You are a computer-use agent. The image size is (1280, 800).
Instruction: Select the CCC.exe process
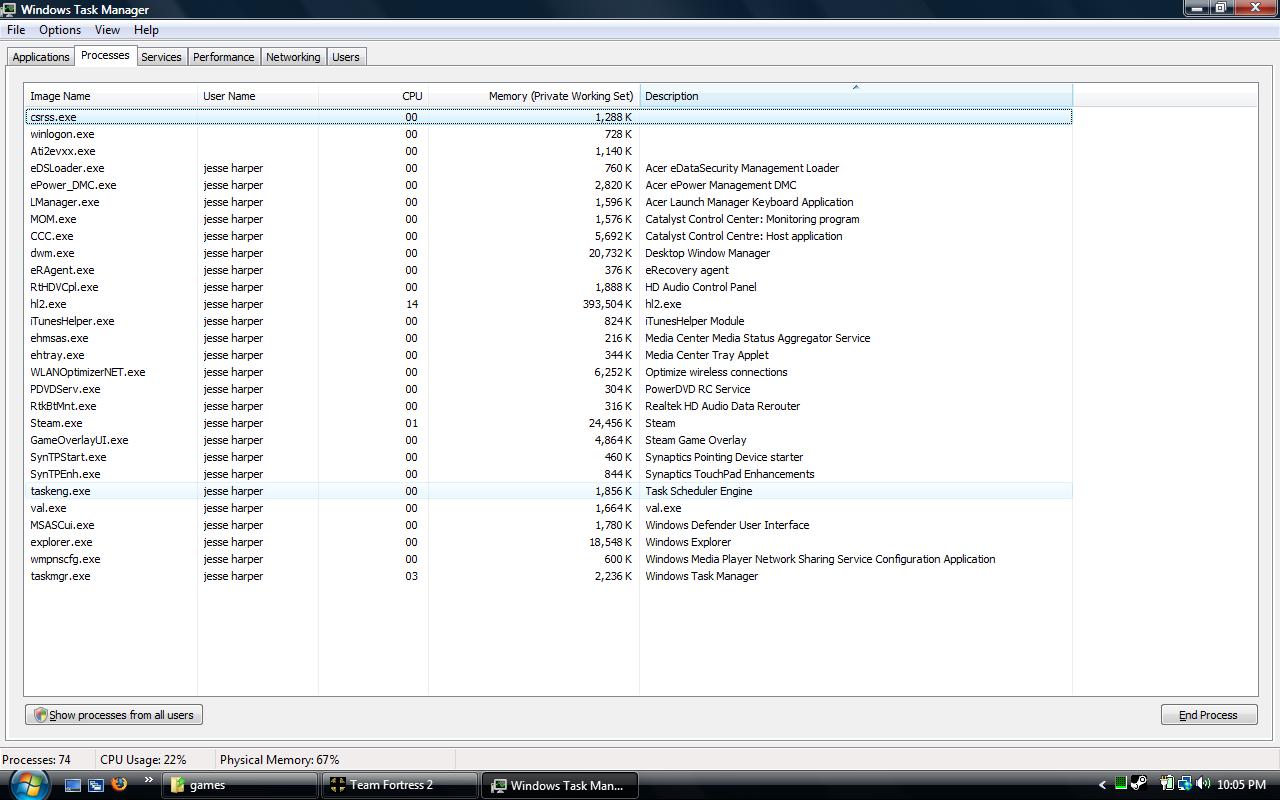pos(548,236)
